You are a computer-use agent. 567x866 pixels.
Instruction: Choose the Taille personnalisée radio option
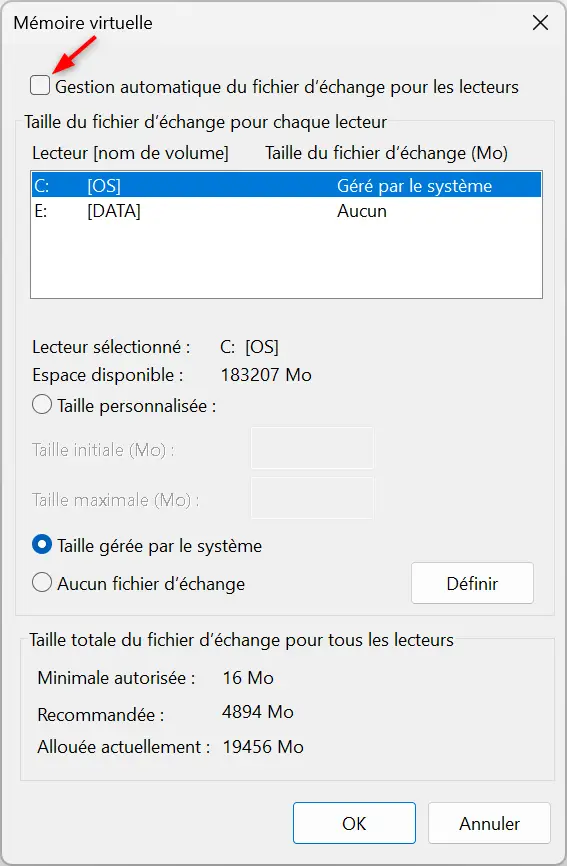(x=42, y=405)
